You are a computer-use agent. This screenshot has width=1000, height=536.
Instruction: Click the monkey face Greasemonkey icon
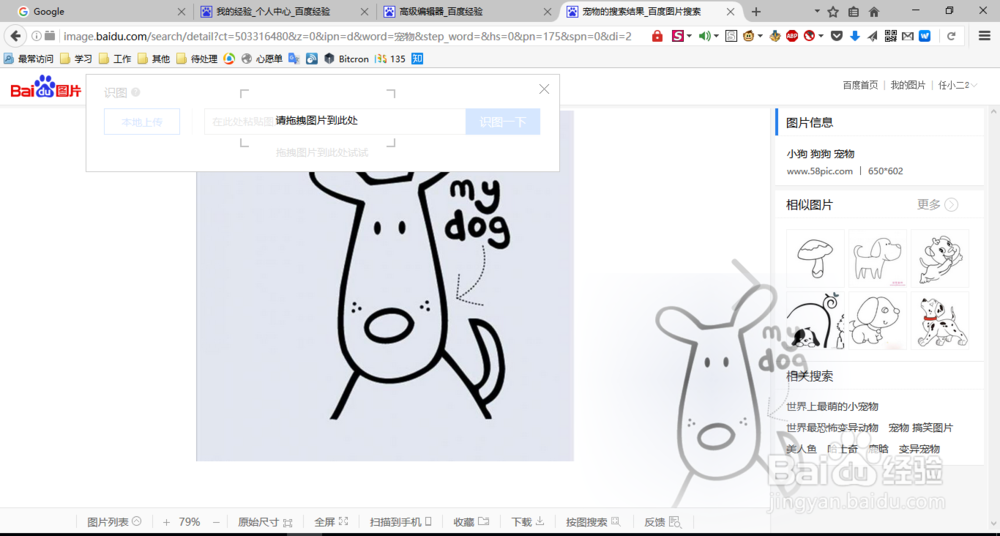(x=749, y=36)
